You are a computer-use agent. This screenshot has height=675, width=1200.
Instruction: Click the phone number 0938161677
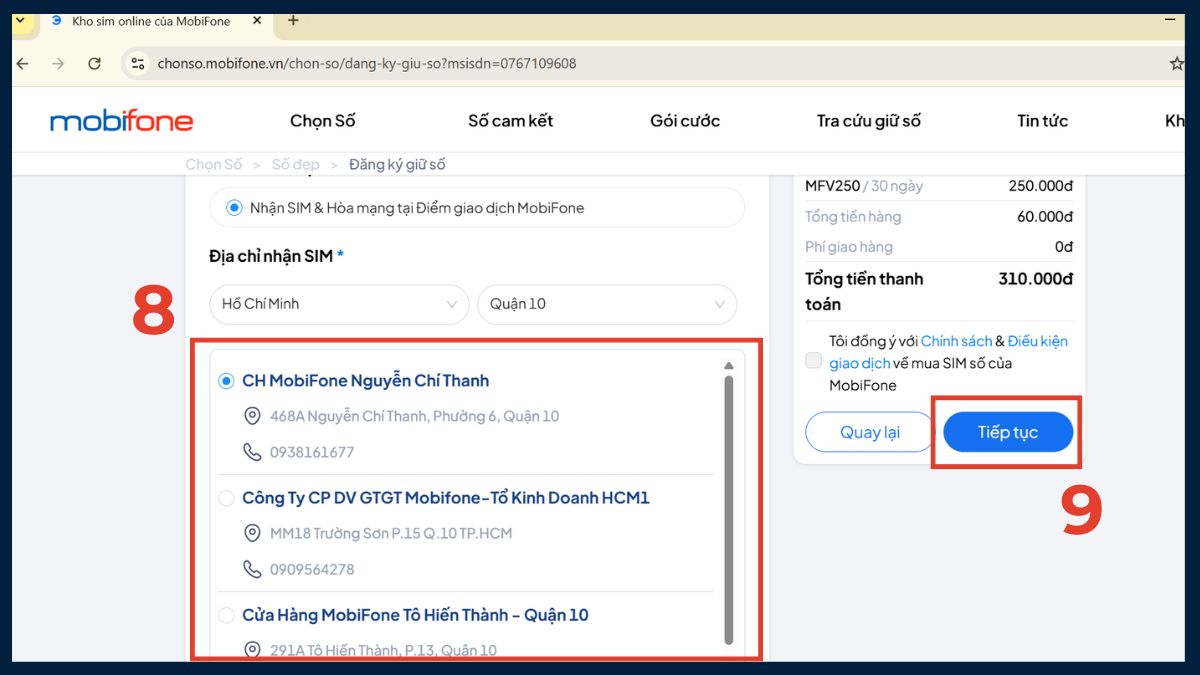pyautogui.click(x=312, y=452)
